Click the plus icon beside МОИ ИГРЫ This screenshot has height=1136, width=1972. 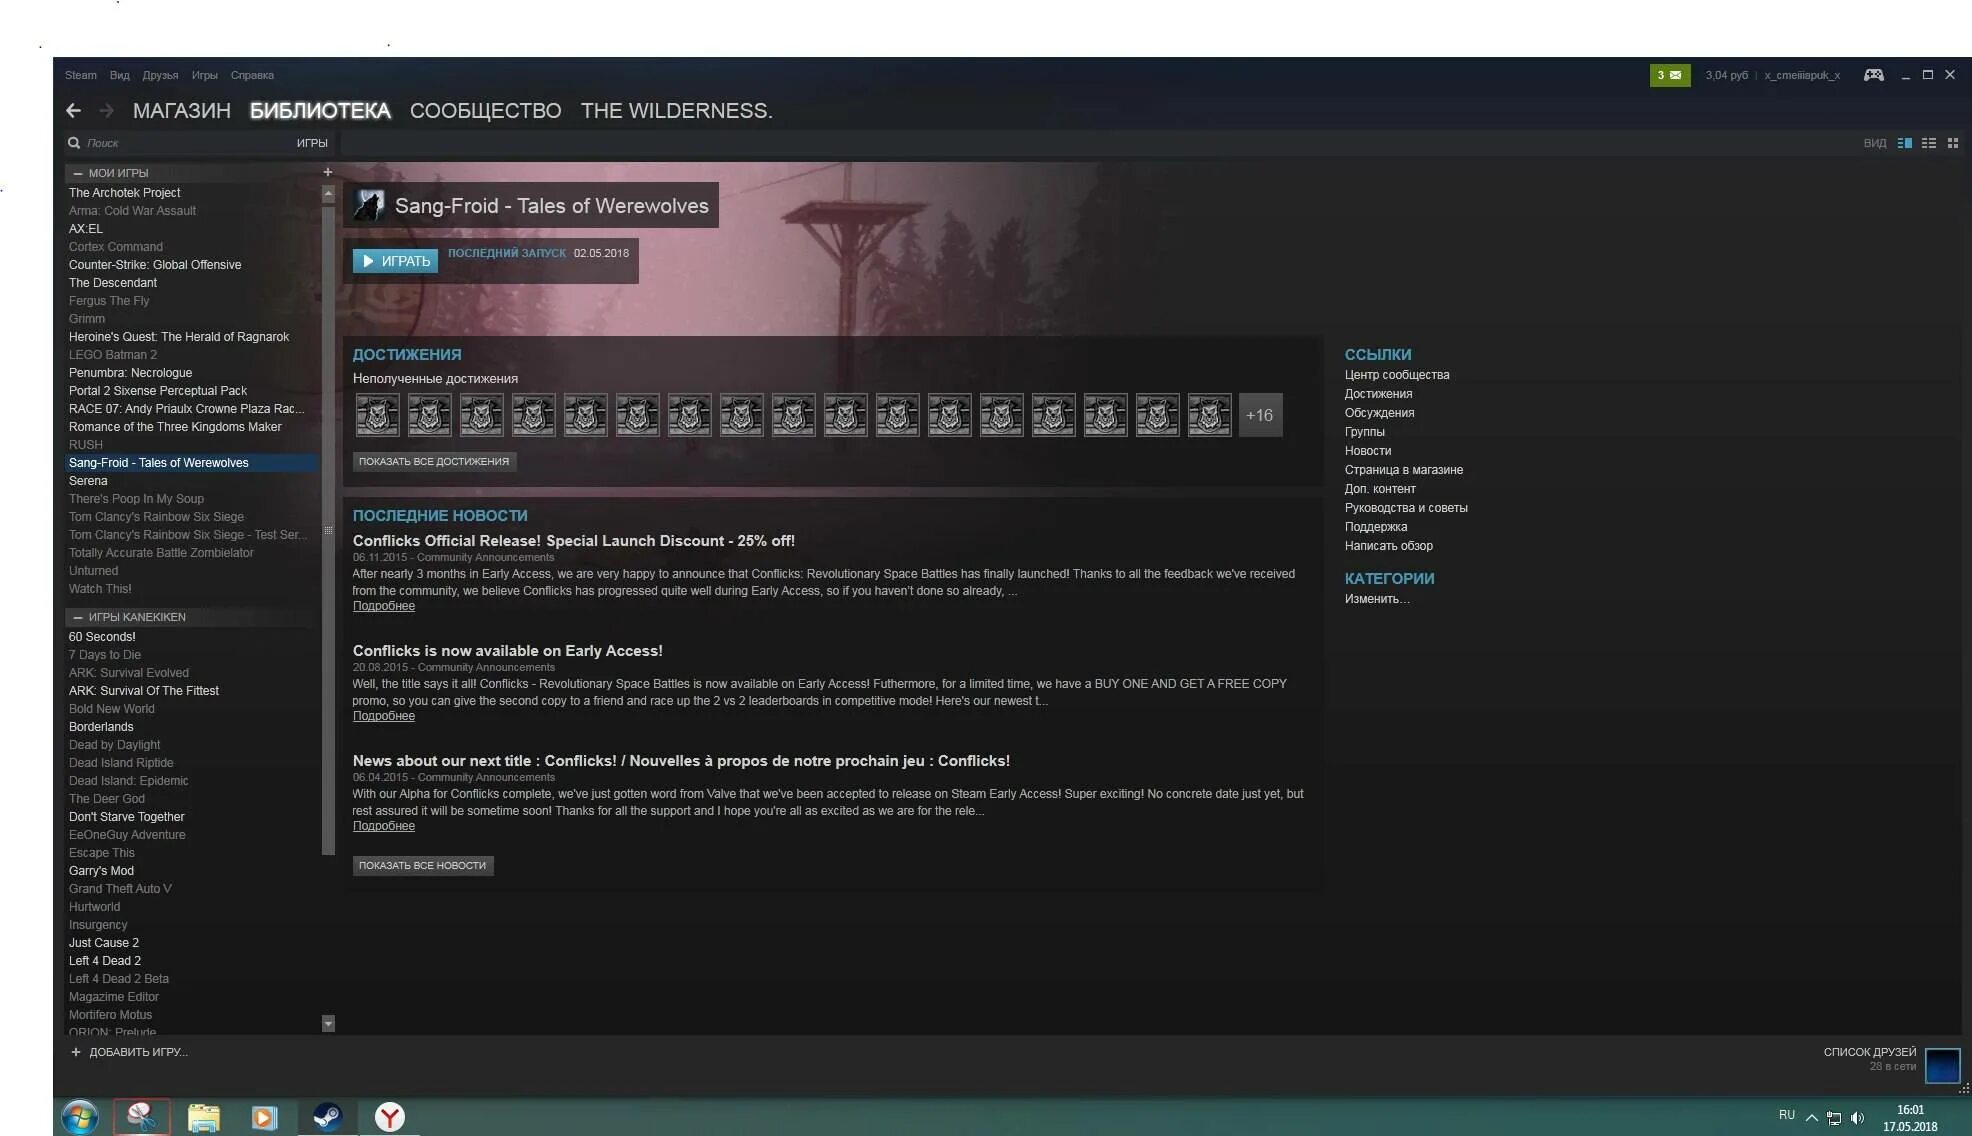click(x=327, y=172)
